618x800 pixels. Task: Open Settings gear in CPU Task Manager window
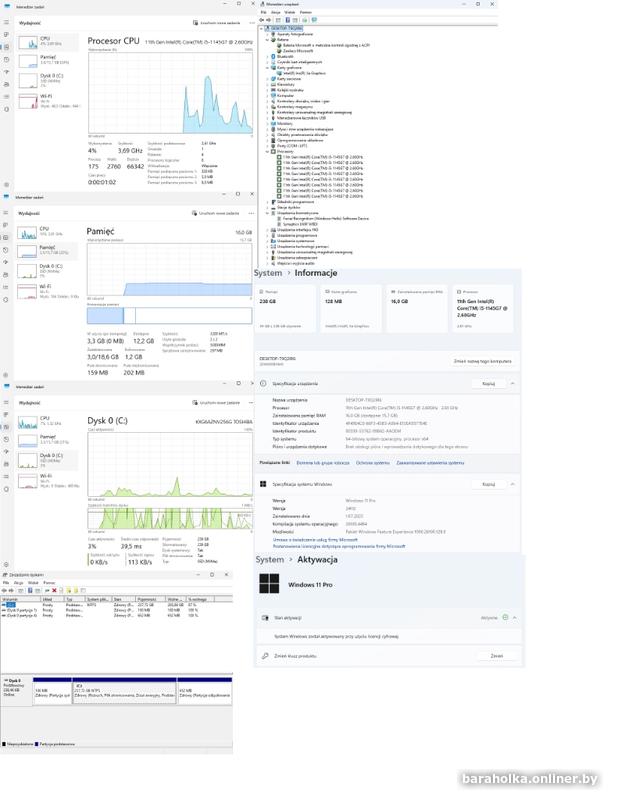pos(6,185)
